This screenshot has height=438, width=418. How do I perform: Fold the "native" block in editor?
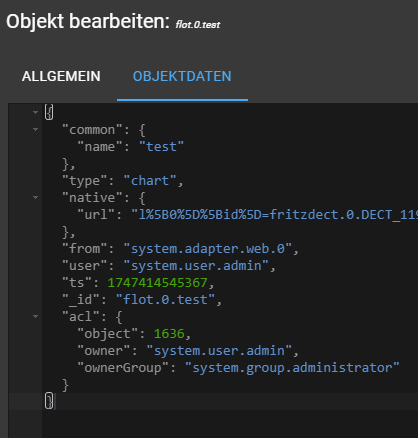click(x=35, y=197)
